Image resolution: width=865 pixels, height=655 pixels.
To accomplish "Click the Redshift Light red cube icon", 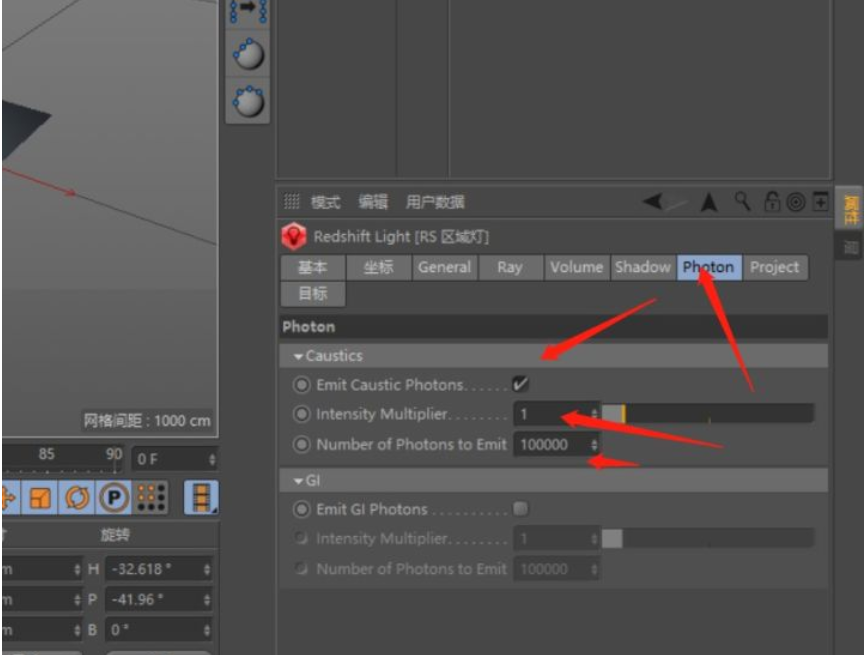I will [294, 237].
